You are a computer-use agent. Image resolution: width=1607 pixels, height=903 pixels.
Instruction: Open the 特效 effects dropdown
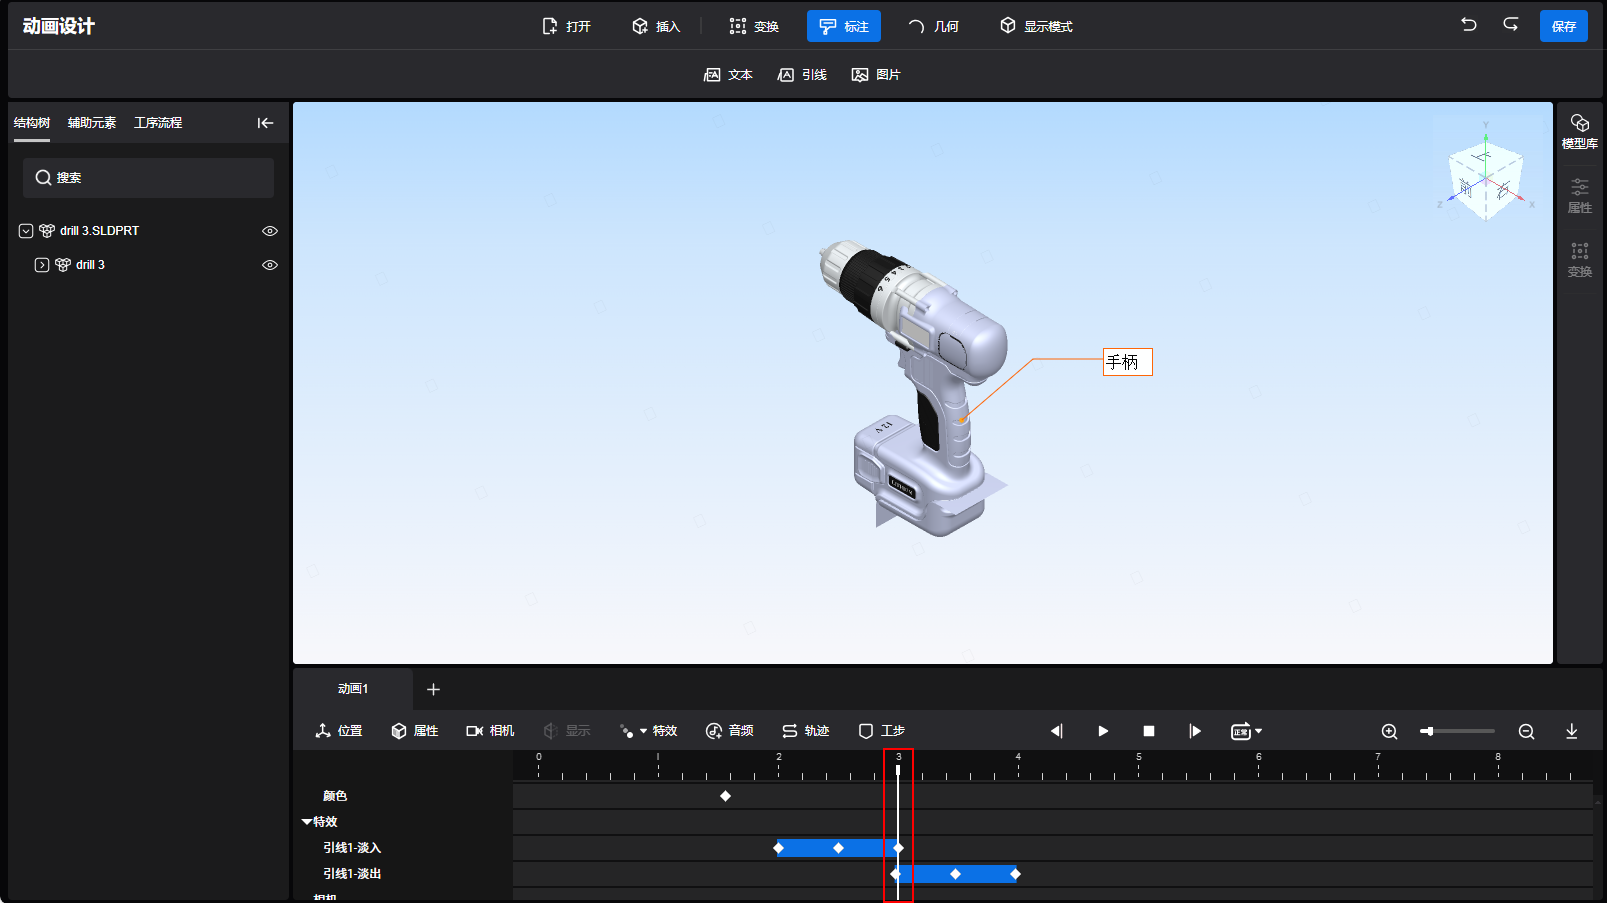pos(648,731)
